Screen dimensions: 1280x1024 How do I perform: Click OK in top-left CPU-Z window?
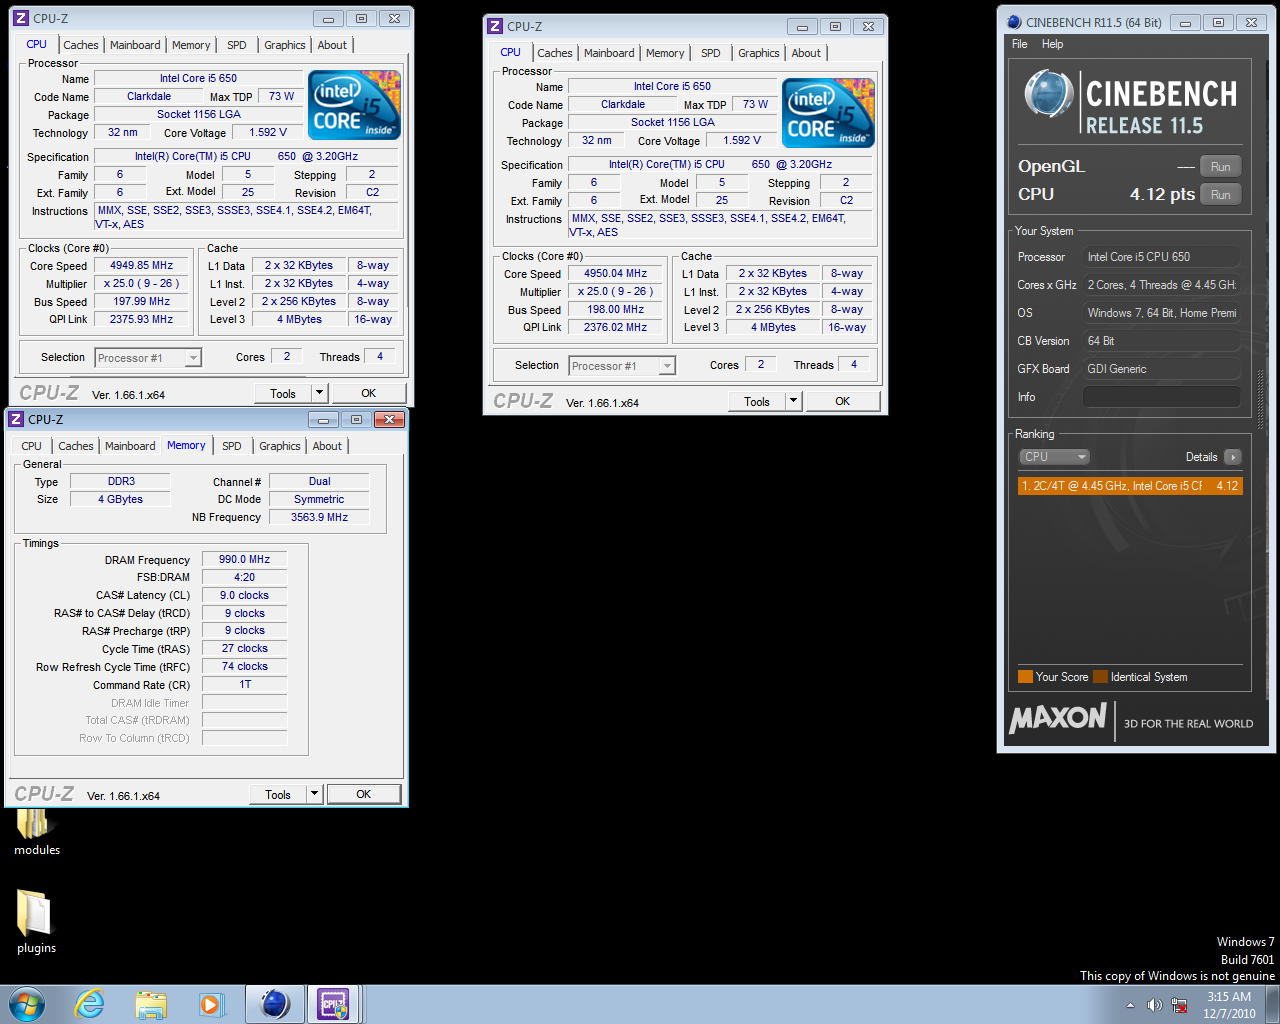coord(369,393)
